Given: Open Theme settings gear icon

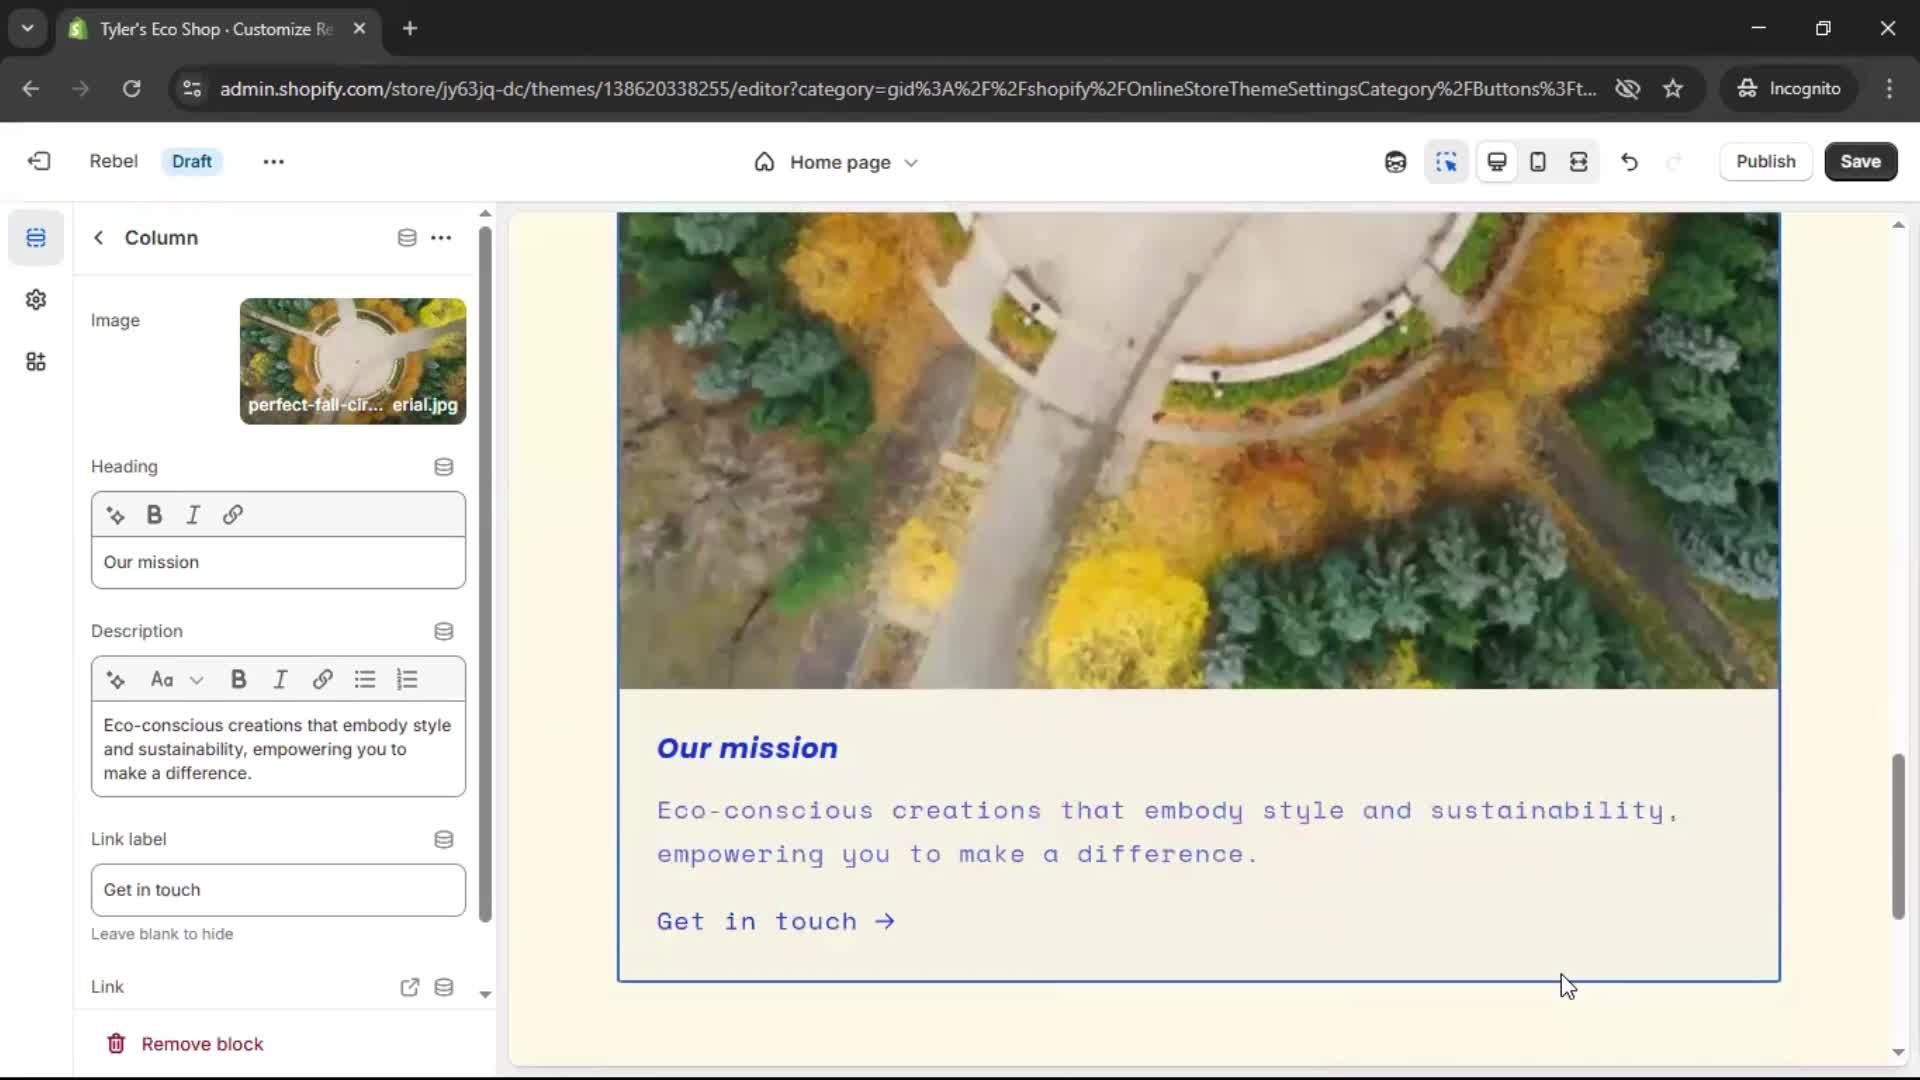Looking at the screenshot, I should (36, 300).
